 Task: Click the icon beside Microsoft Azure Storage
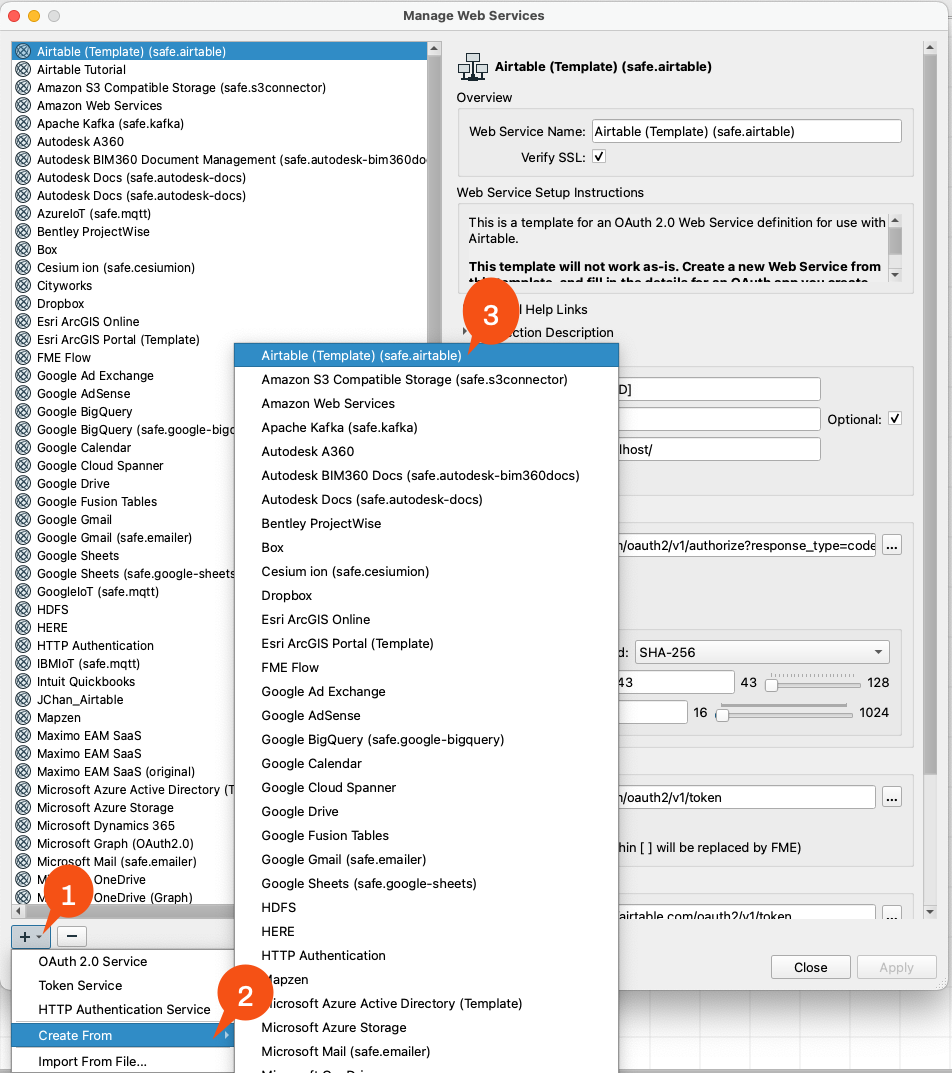pos(22,807)
